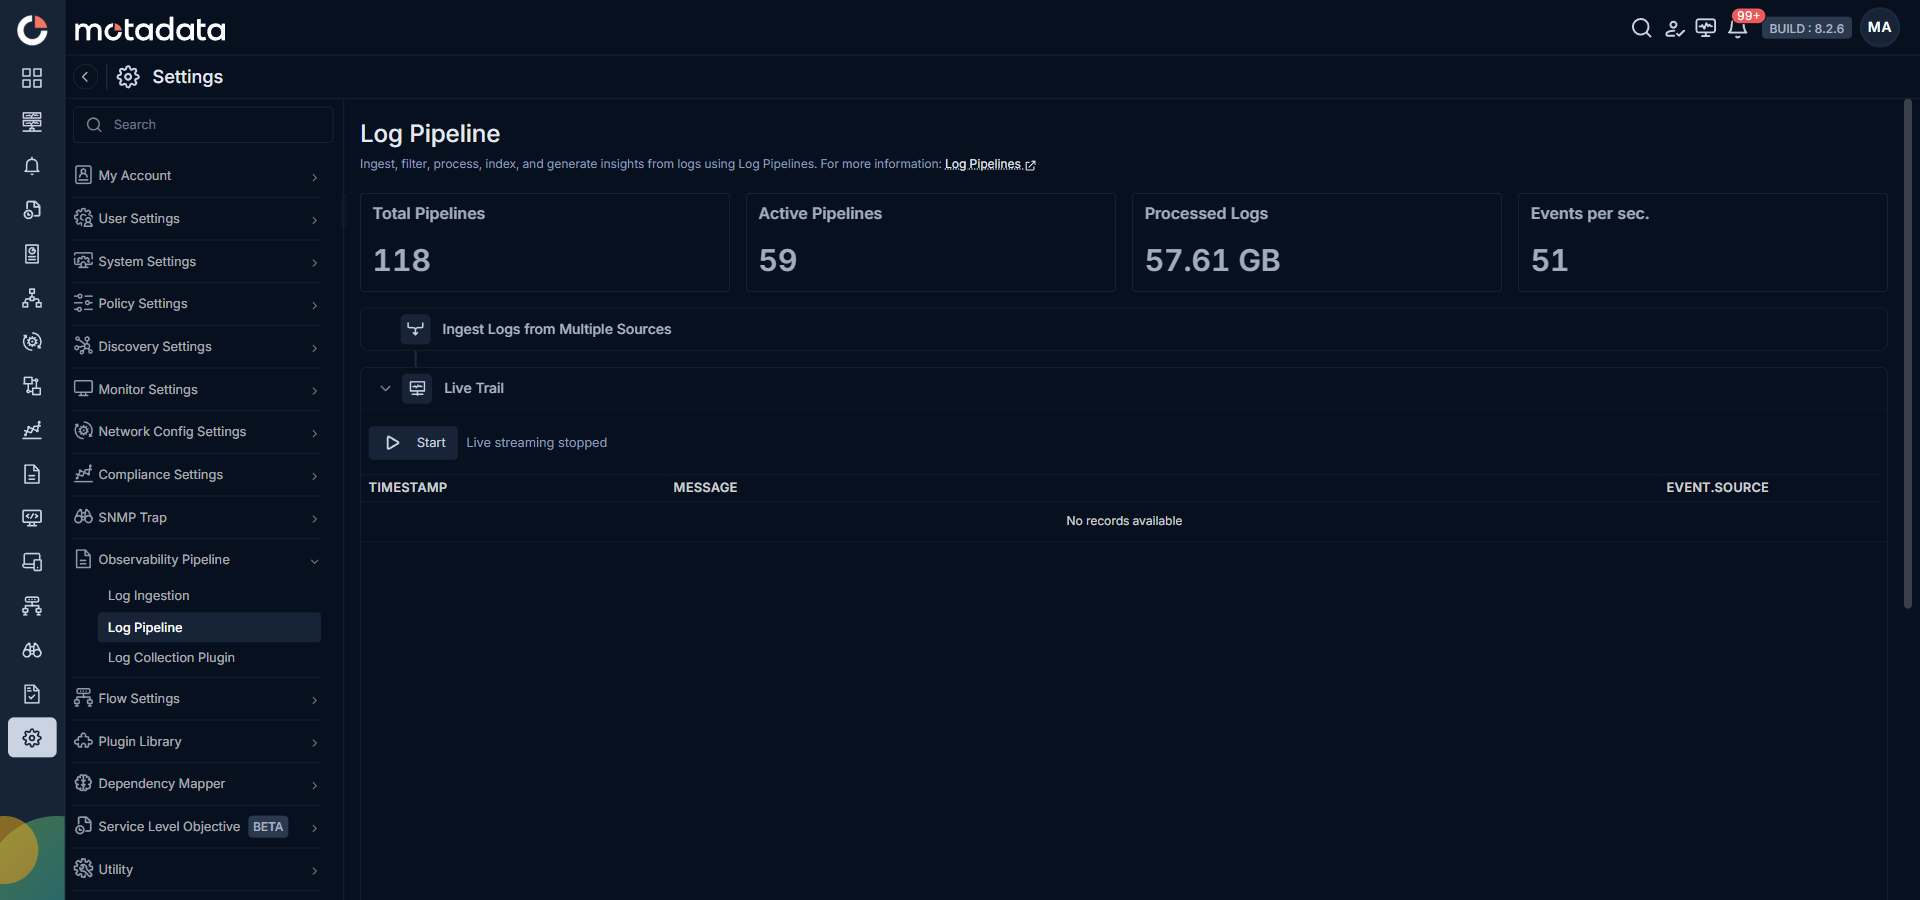Screen dimensions: 1920x900
Task: Expand User Settings chevron
Action: 314,220
